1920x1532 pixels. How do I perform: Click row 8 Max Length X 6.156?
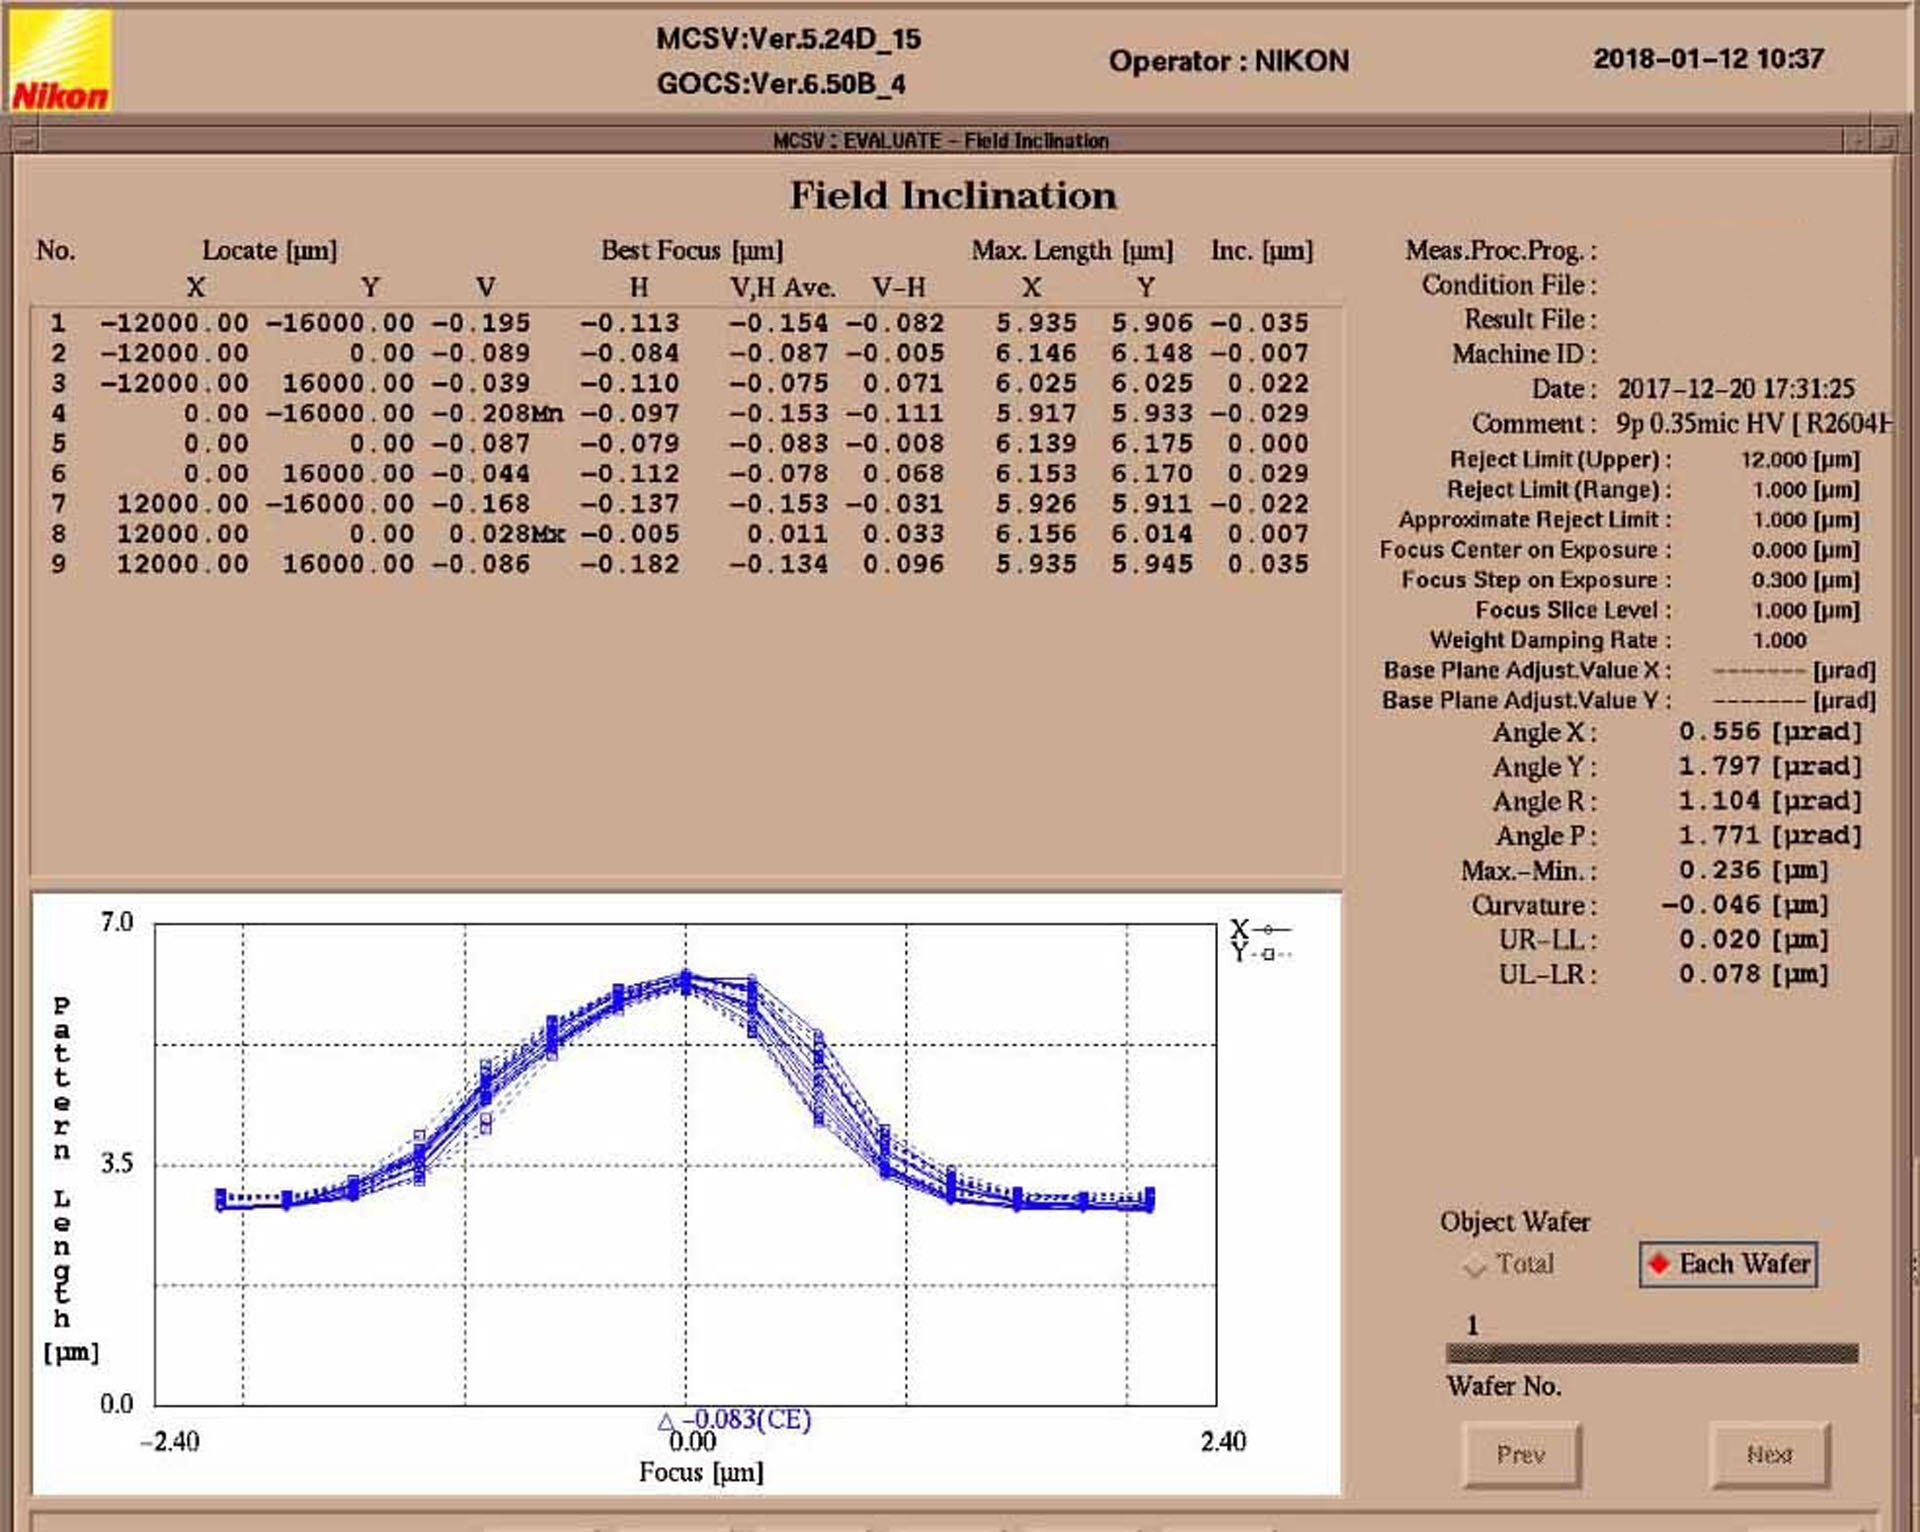1036,534
